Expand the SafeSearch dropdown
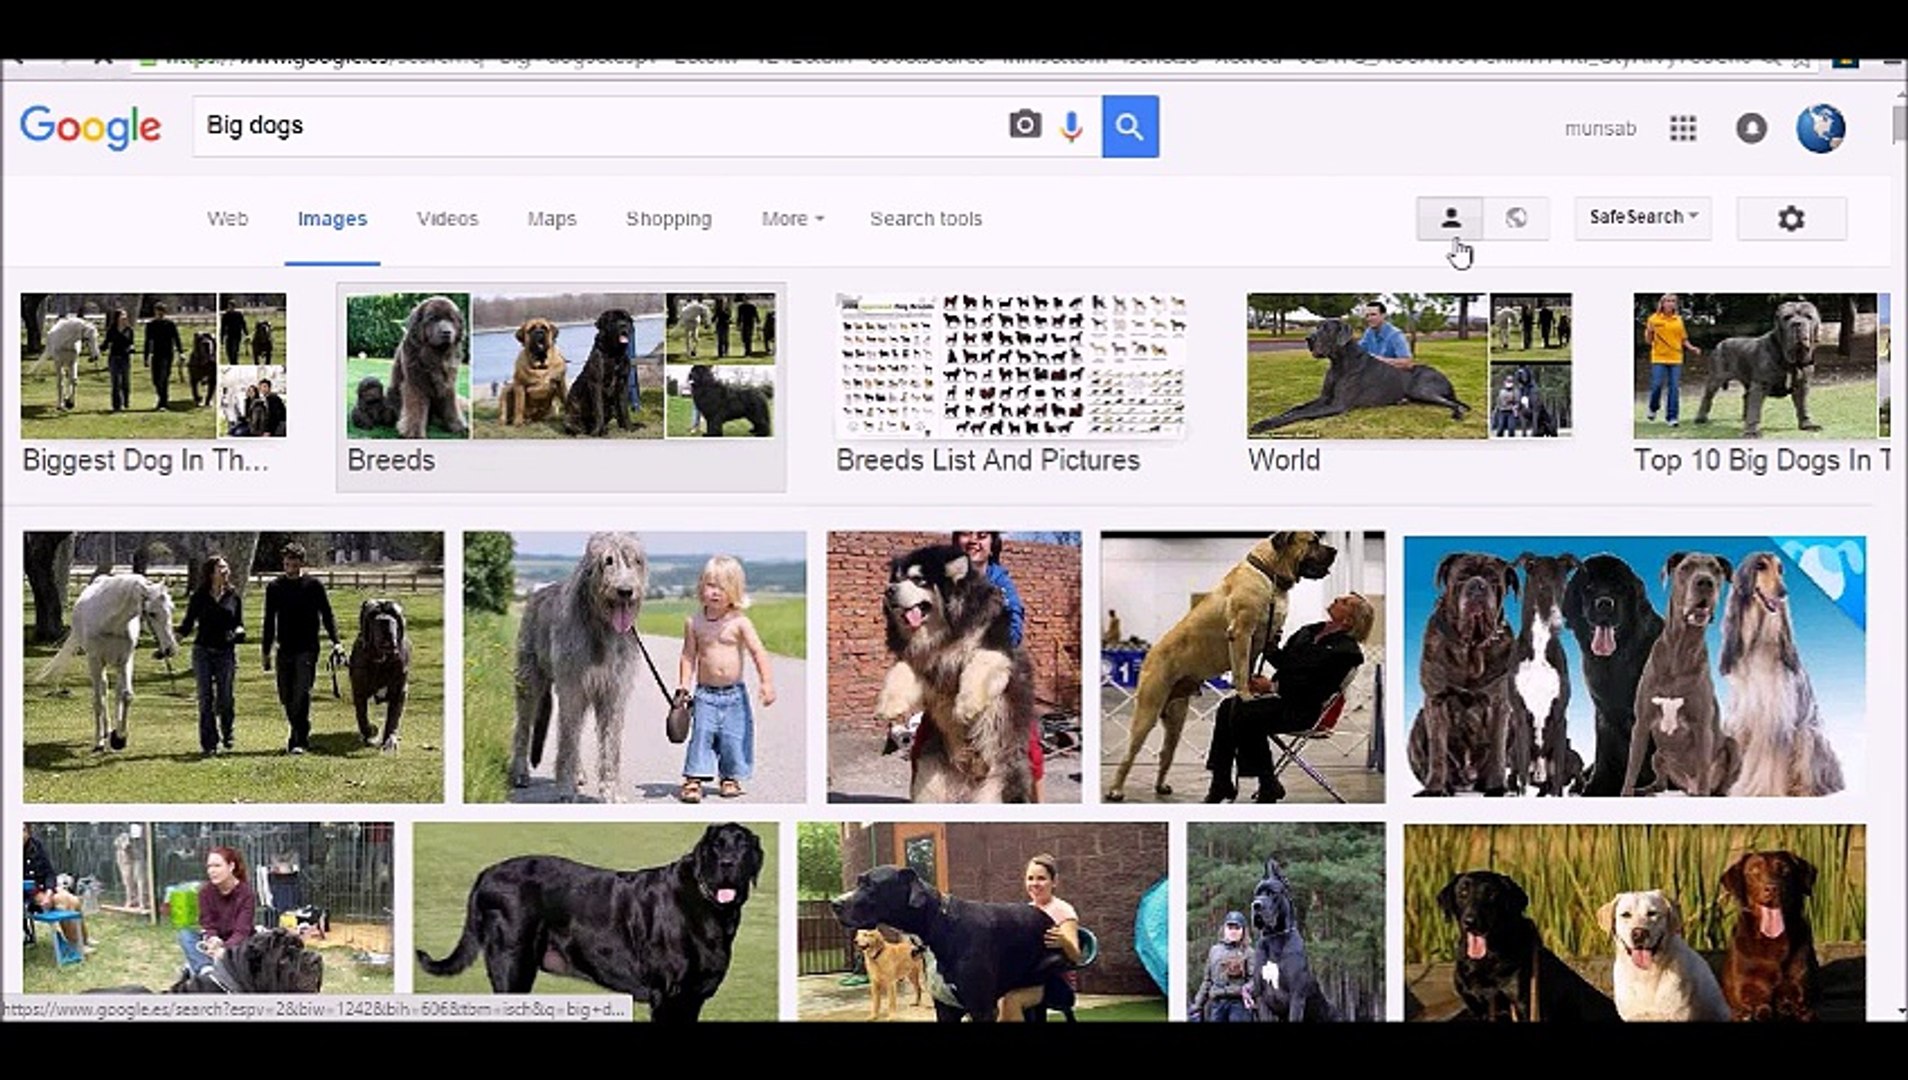The width and height of the screenshot is (1908, 1080). [1643, 217]
